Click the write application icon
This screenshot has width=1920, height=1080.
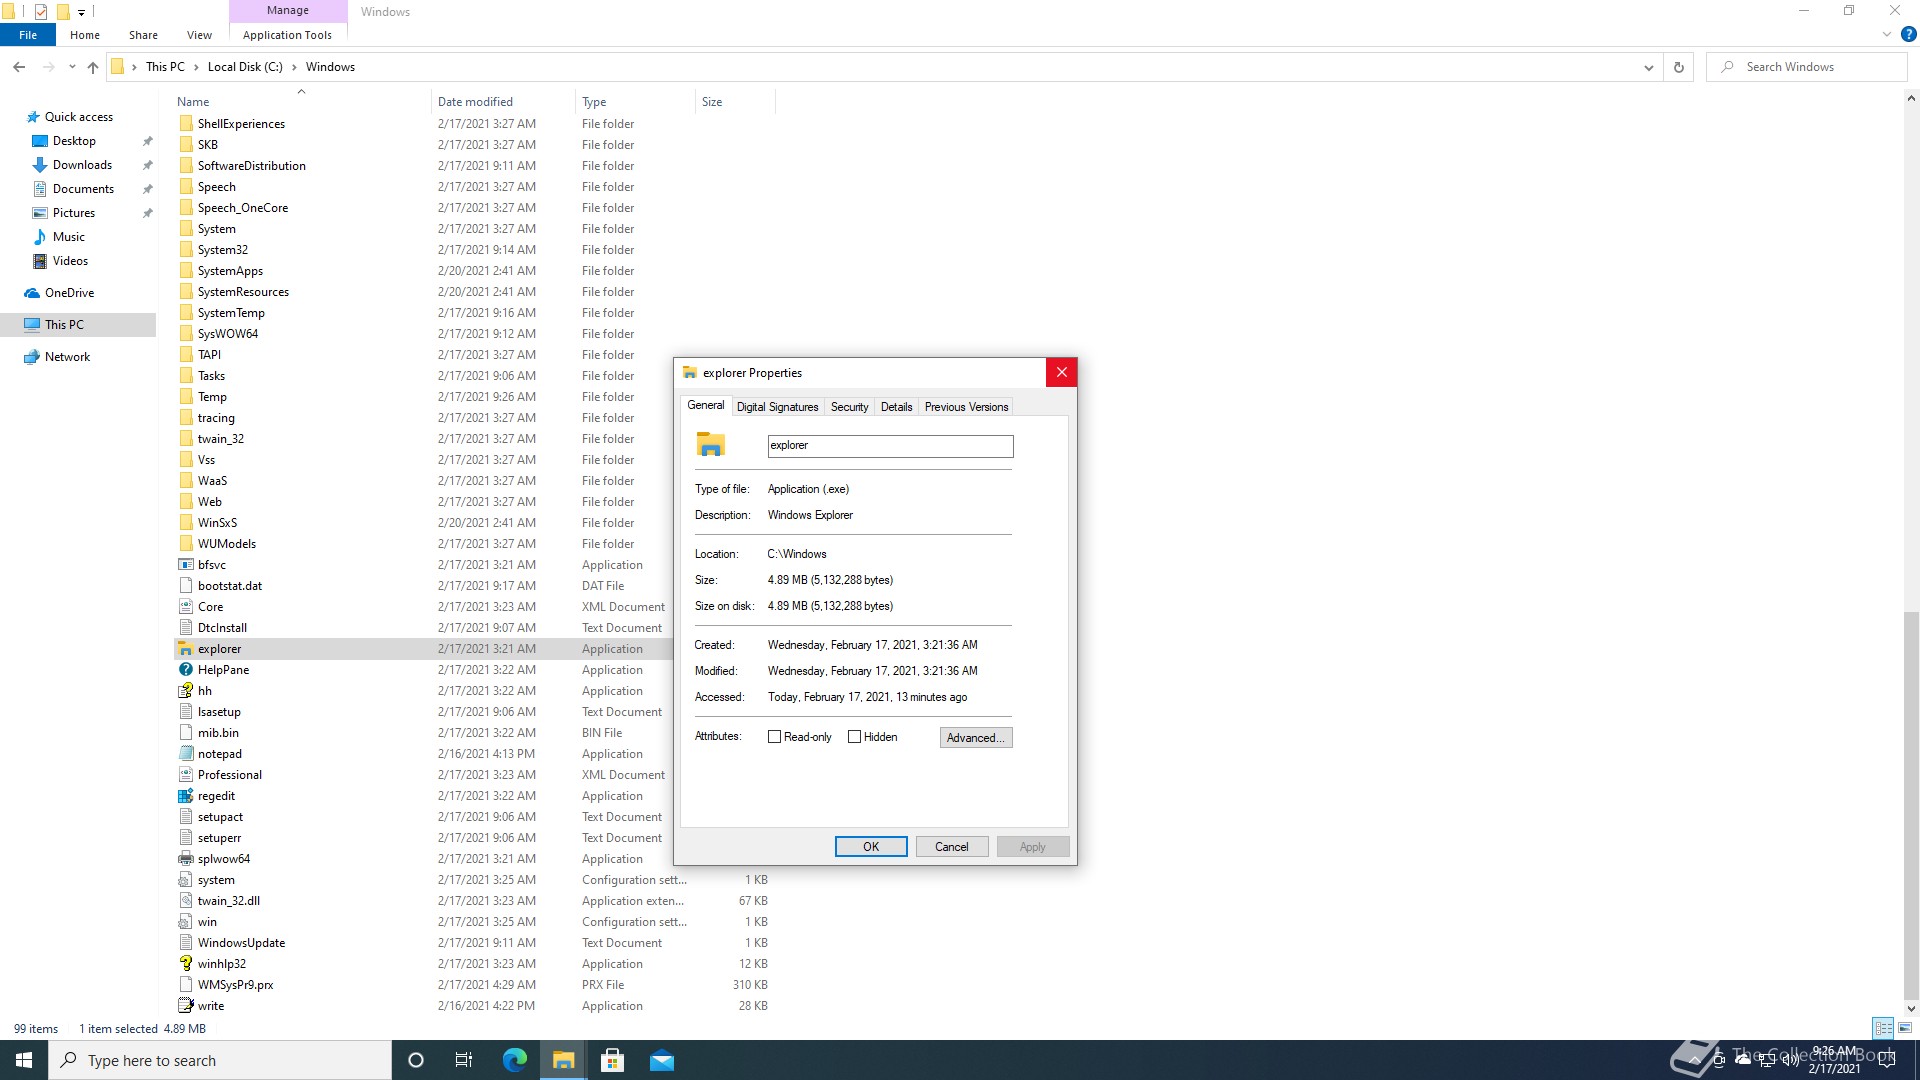(x=185, y=1006)
